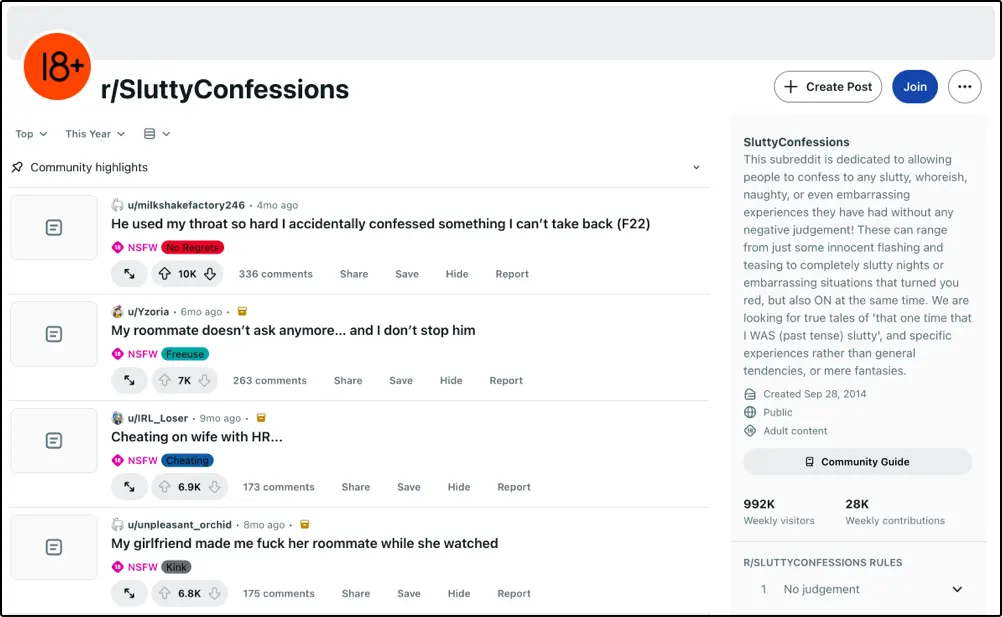Click the 18+ community avatar
Image resolution: width=1002 pixels, height=617 pixels.
pos(57,67)
